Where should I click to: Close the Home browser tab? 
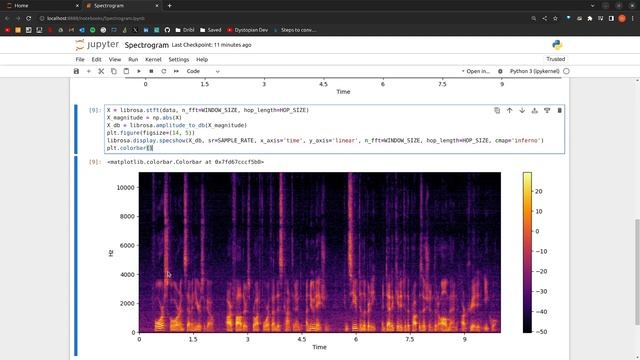(78, 6)
